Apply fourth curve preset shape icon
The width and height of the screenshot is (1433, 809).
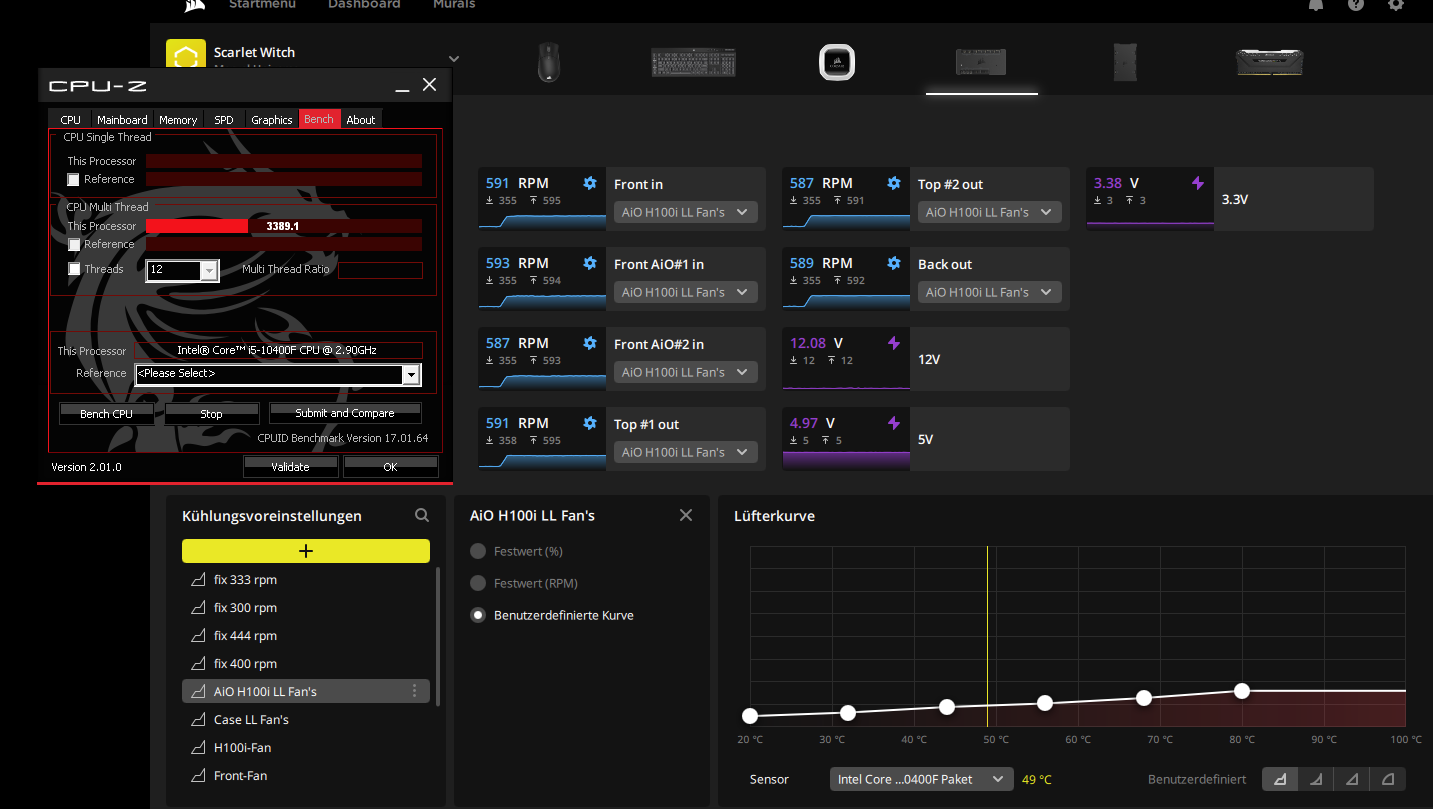1388,779
